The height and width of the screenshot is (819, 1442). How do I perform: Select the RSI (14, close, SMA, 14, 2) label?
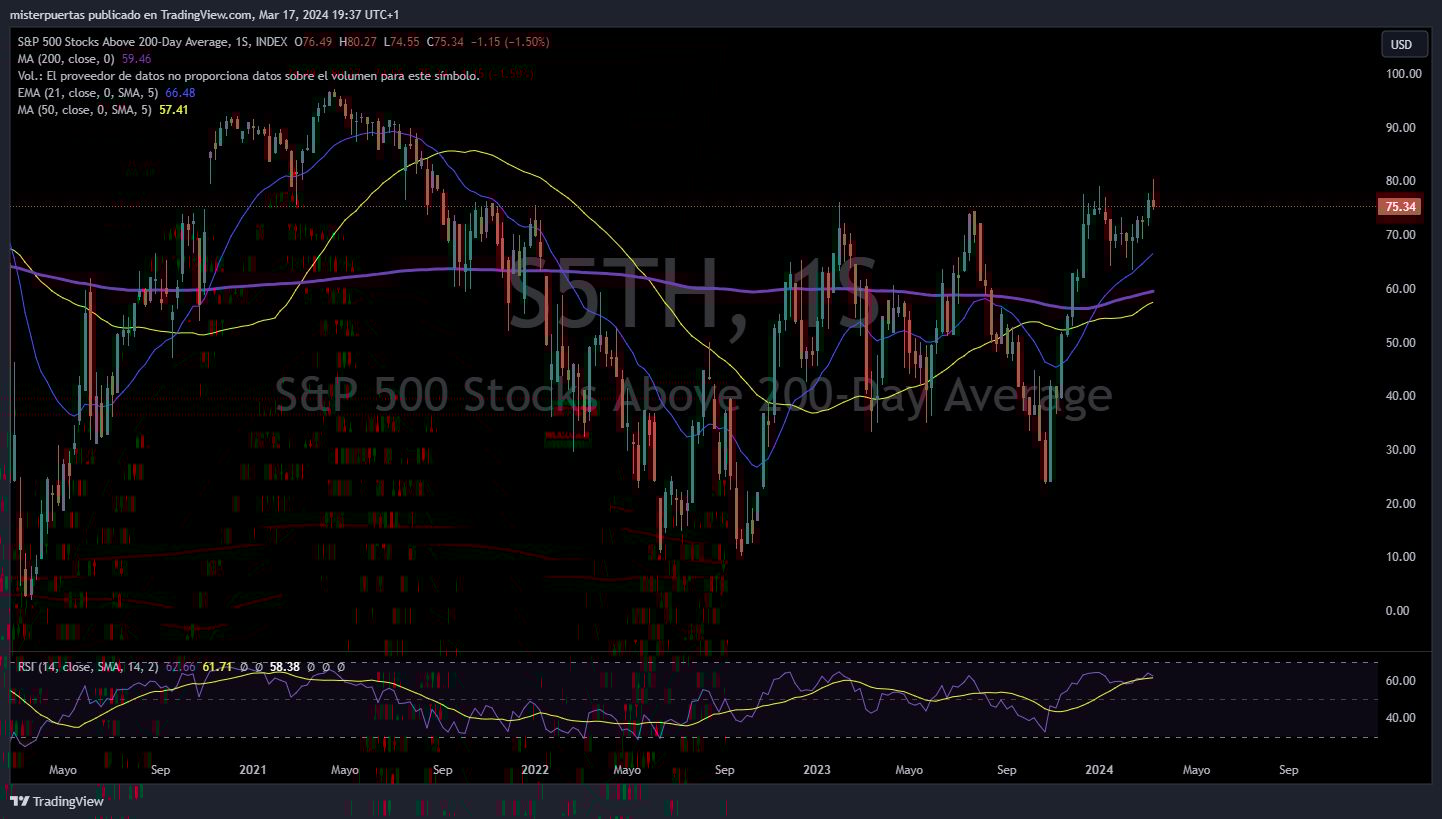(88, 667)
